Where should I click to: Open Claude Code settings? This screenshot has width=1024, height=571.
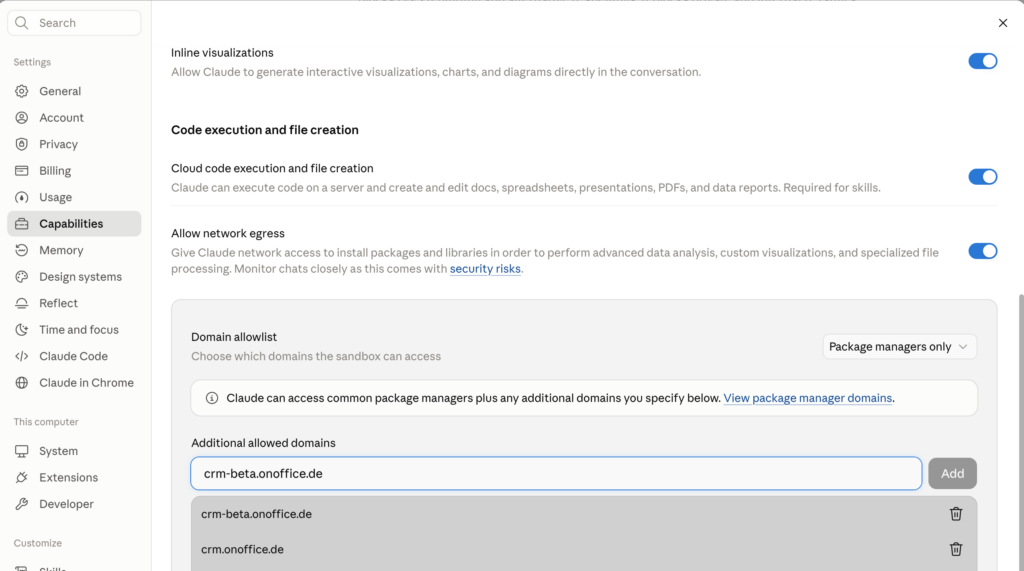tap(74, 356)
